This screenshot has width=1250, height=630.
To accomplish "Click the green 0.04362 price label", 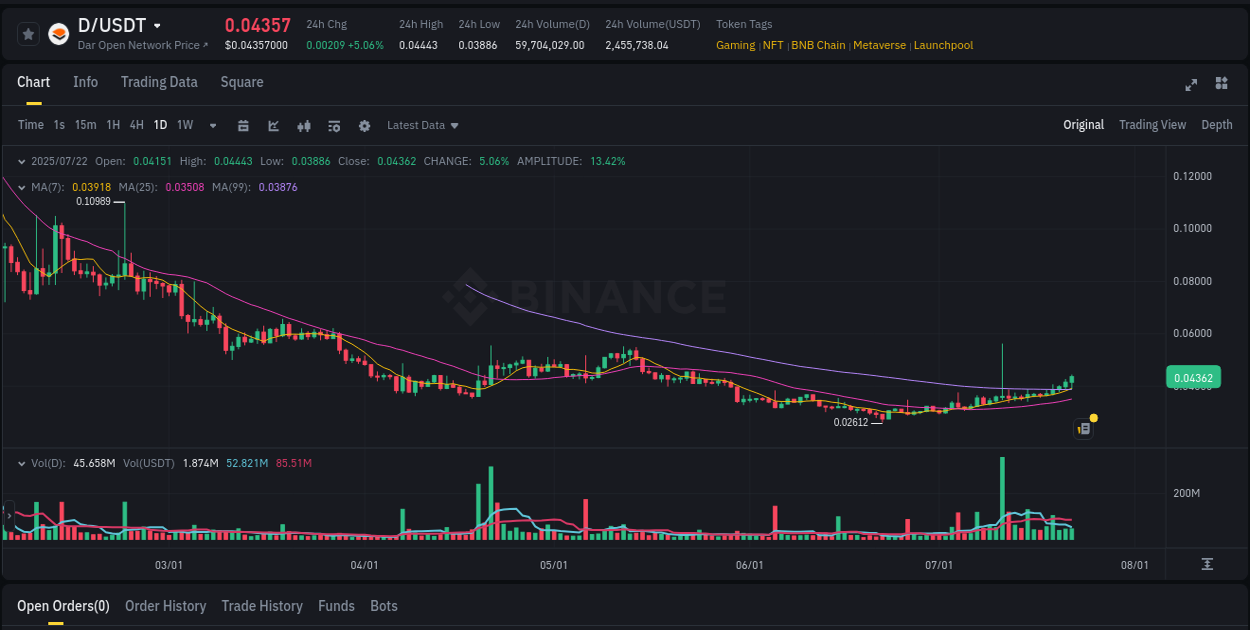I will [x=1192, y=377].
